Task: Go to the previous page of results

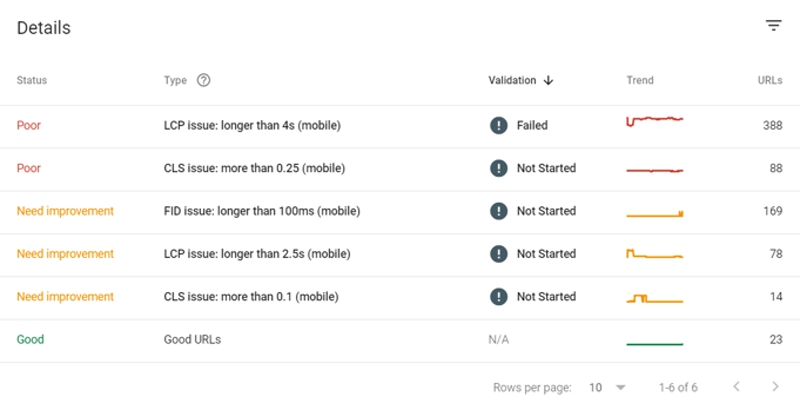Action: click(x=736, y=387)
